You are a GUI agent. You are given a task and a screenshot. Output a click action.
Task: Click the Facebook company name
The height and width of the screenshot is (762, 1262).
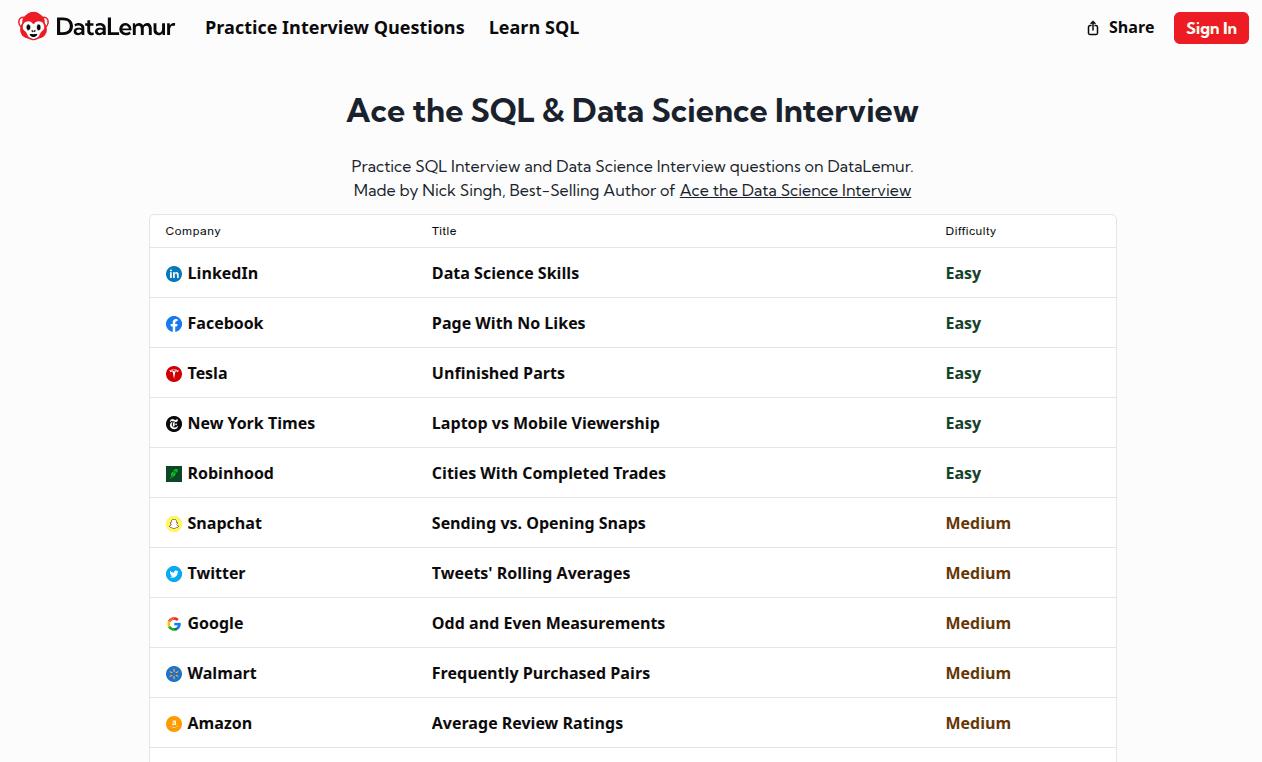226,323
